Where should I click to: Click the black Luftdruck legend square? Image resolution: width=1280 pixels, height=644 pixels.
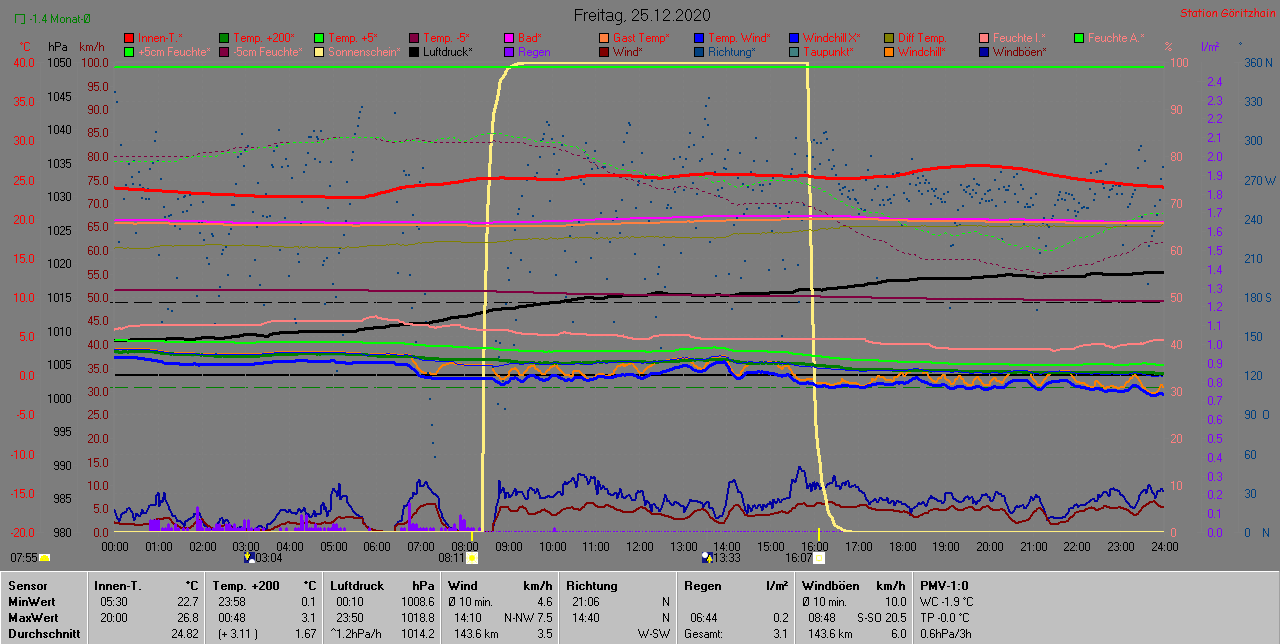click(x=414, y=52)
